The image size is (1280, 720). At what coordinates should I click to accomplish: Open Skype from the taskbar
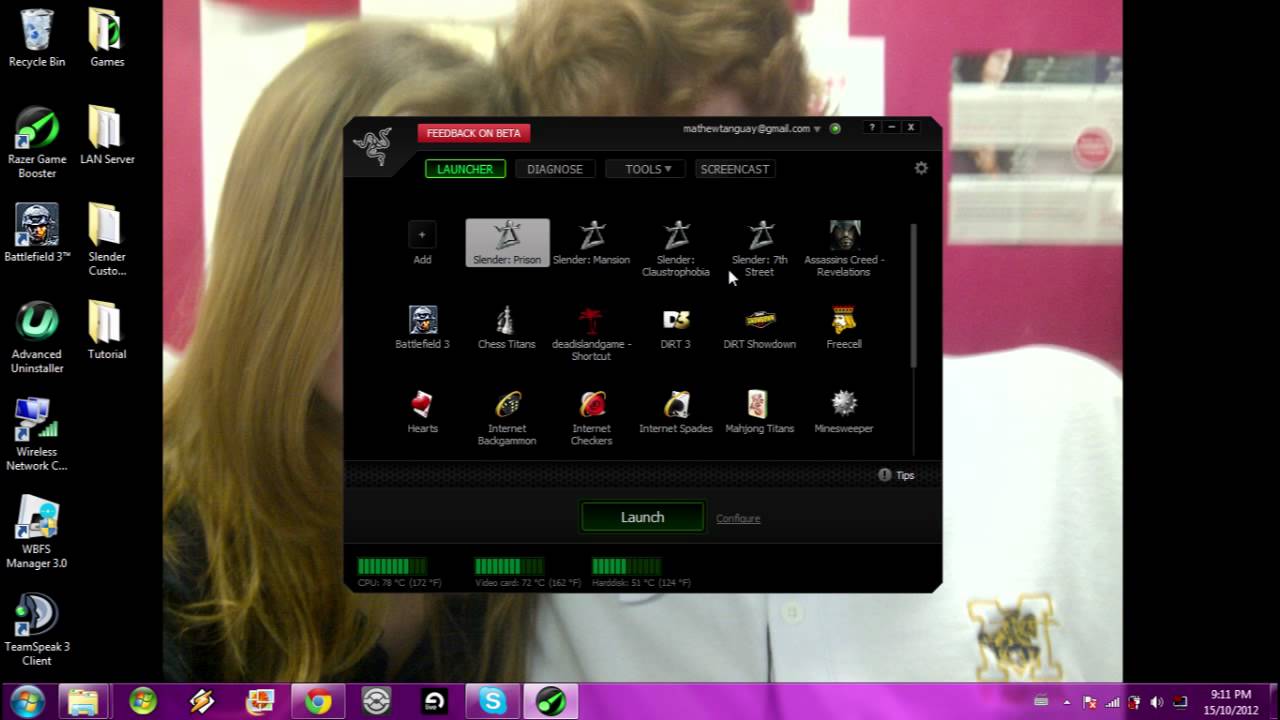tap(492, 702)
